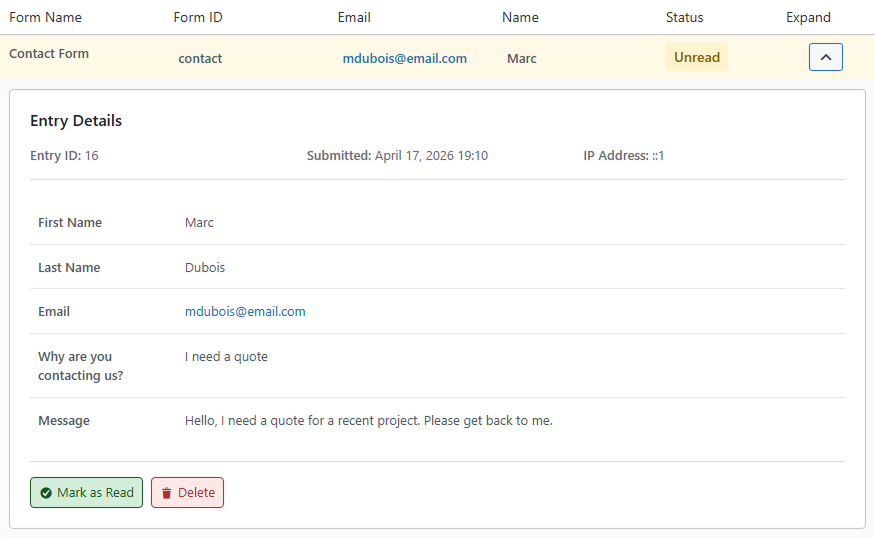Click the Marc value in First Name row
875x538 pixels.
tap(199, 223)
